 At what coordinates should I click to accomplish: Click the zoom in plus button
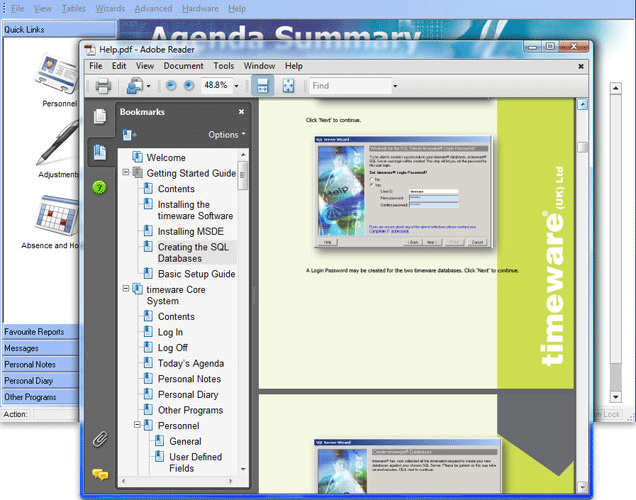[189, 85]
